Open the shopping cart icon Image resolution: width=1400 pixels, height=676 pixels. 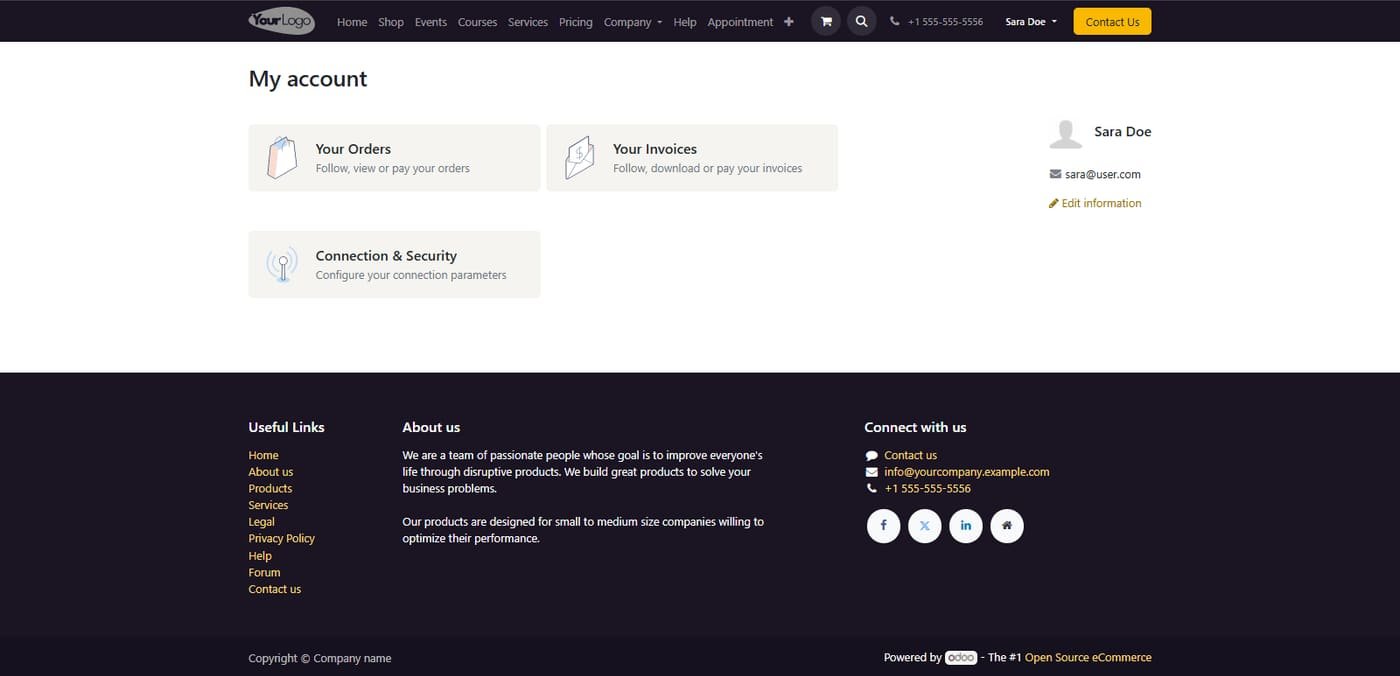[x=826, y=21]
